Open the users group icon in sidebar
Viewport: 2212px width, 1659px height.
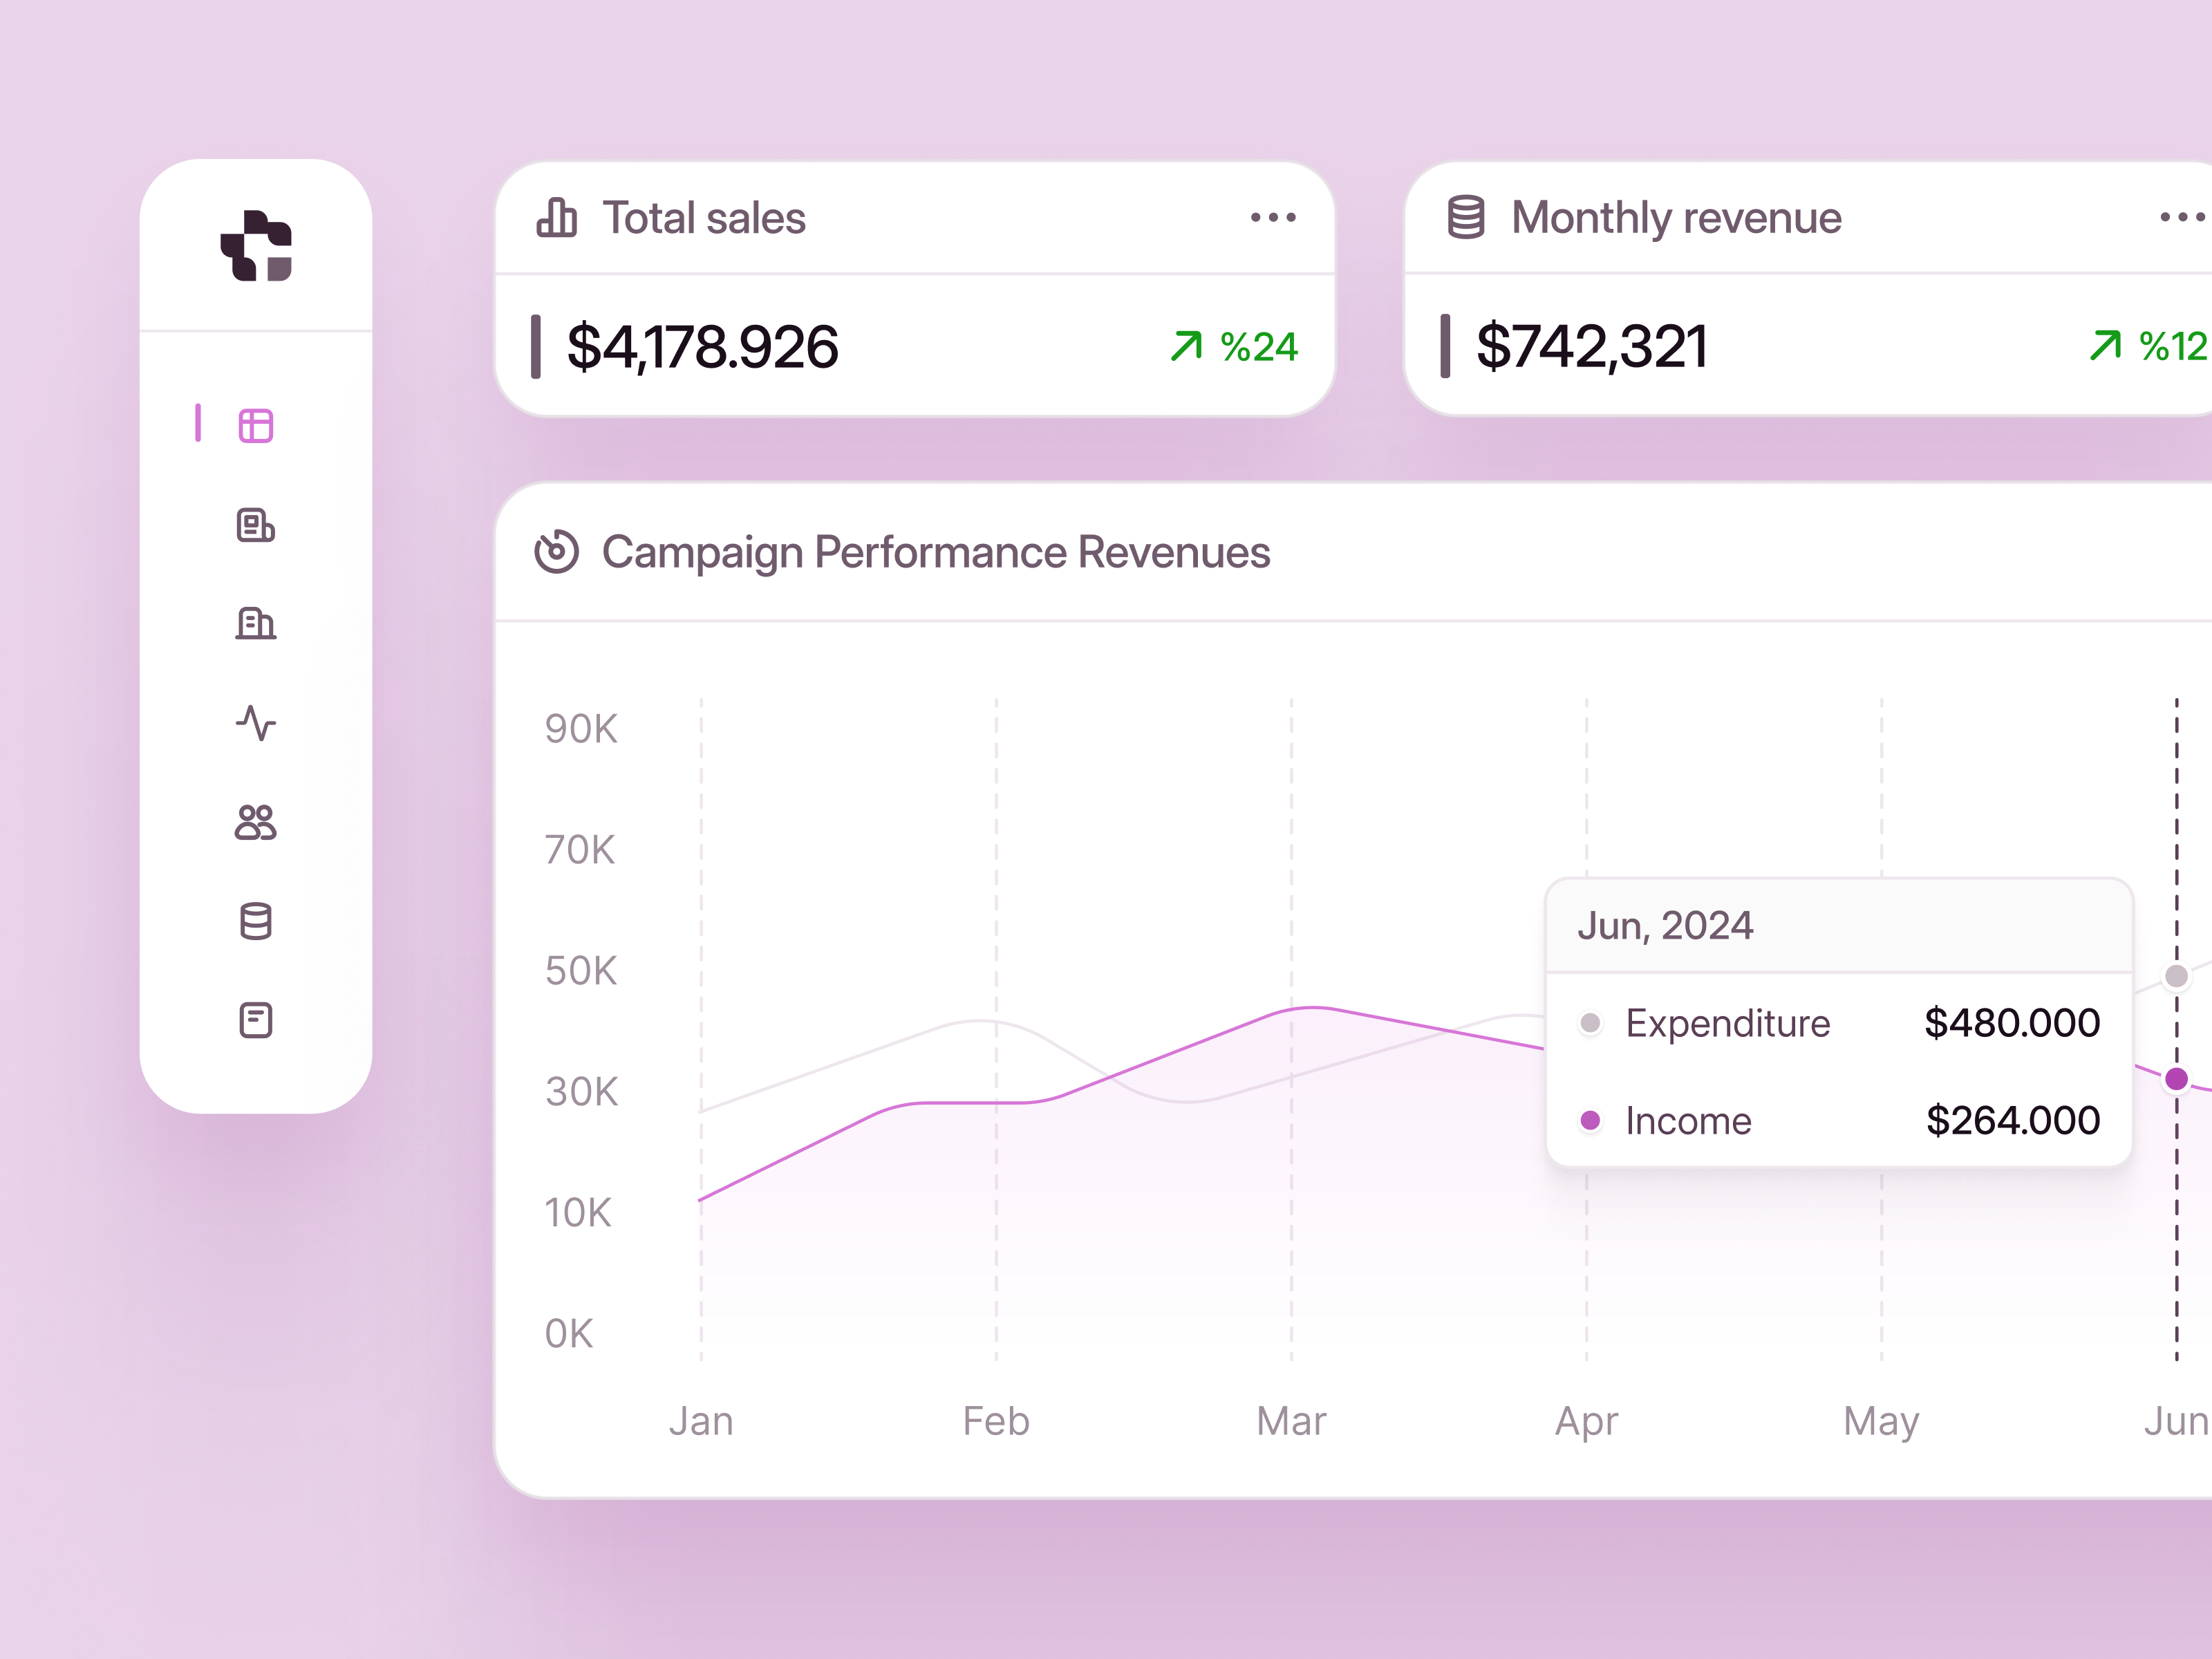pyautogui.click(x=256, y=822)
